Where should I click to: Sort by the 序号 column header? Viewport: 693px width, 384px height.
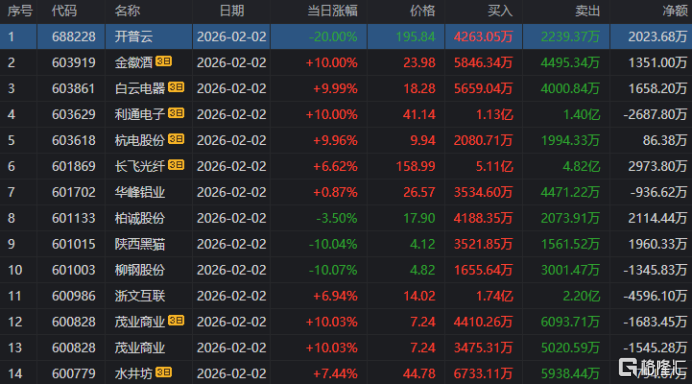coord(20,11)
